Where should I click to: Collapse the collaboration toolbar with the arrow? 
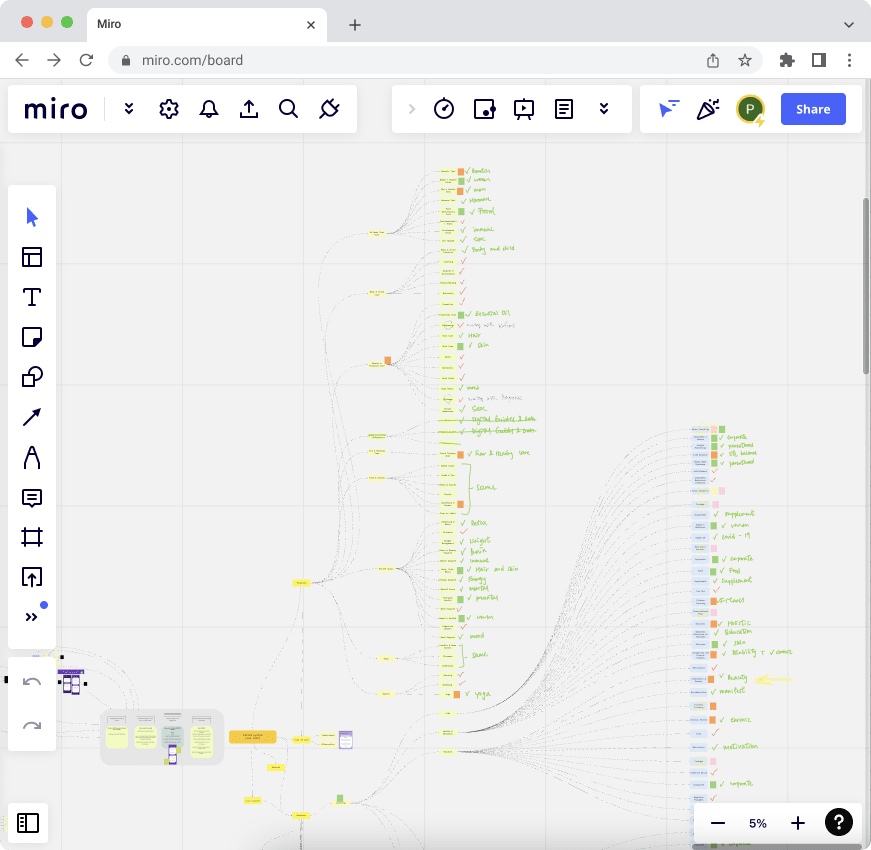click(x=412, y=109)
